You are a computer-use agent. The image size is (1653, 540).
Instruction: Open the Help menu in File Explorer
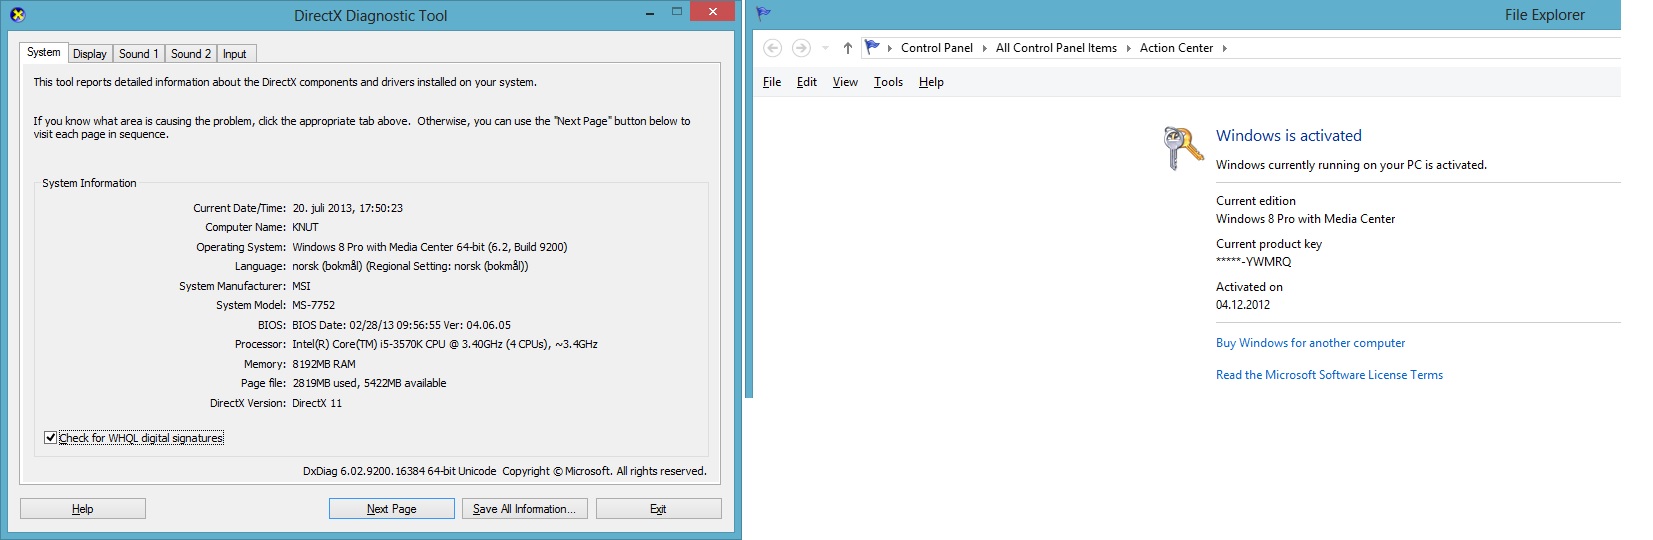coord(931,82)
